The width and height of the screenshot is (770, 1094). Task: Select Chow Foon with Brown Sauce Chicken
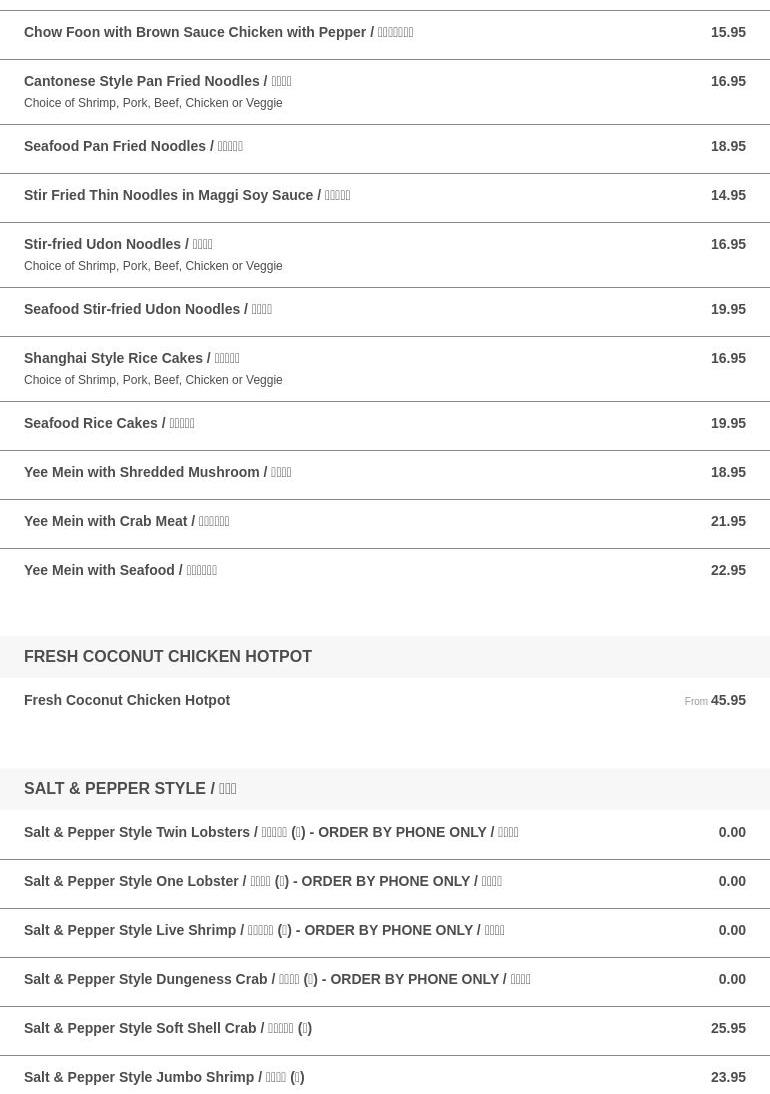point(385,35)
